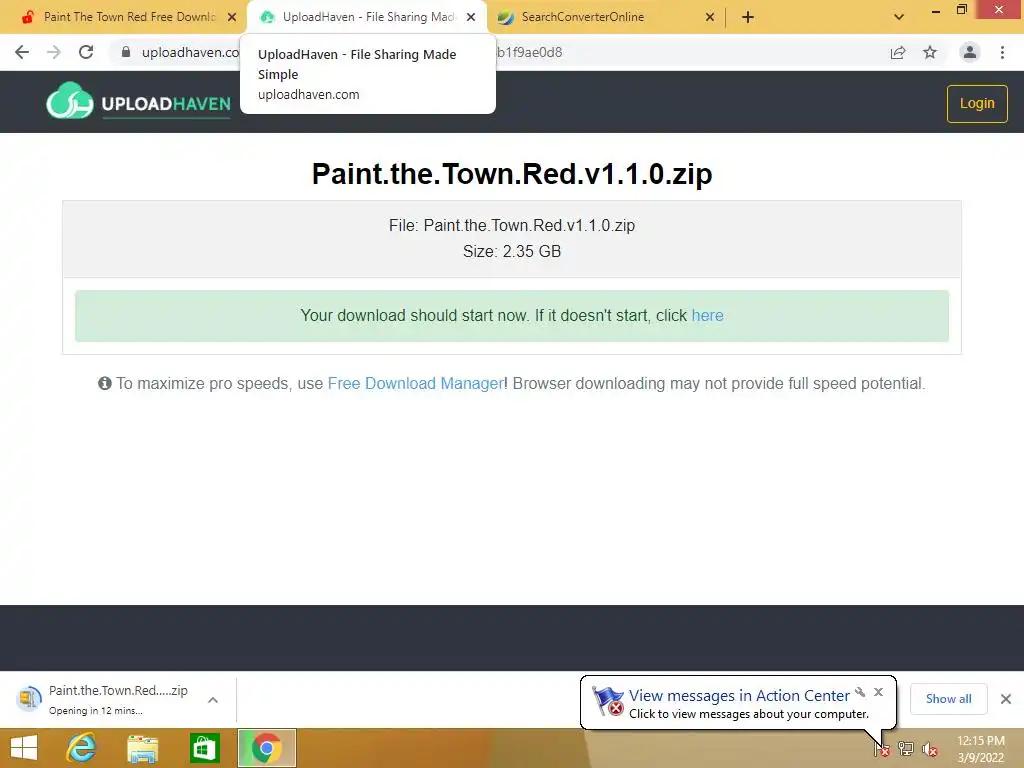Image resolution: width=1024 pixels, height=768 pixels.
Task: Bookmark this page with the star icon
Action: [x=930, y=52]
